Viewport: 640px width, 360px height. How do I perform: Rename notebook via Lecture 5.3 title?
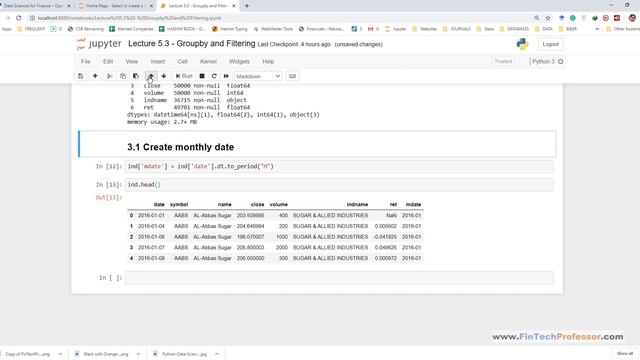tap(191, 44)
